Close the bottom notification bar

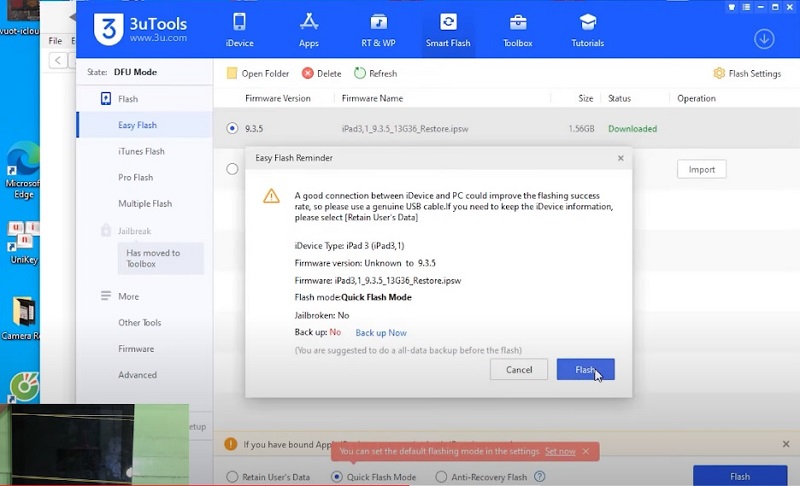point(786,444)
